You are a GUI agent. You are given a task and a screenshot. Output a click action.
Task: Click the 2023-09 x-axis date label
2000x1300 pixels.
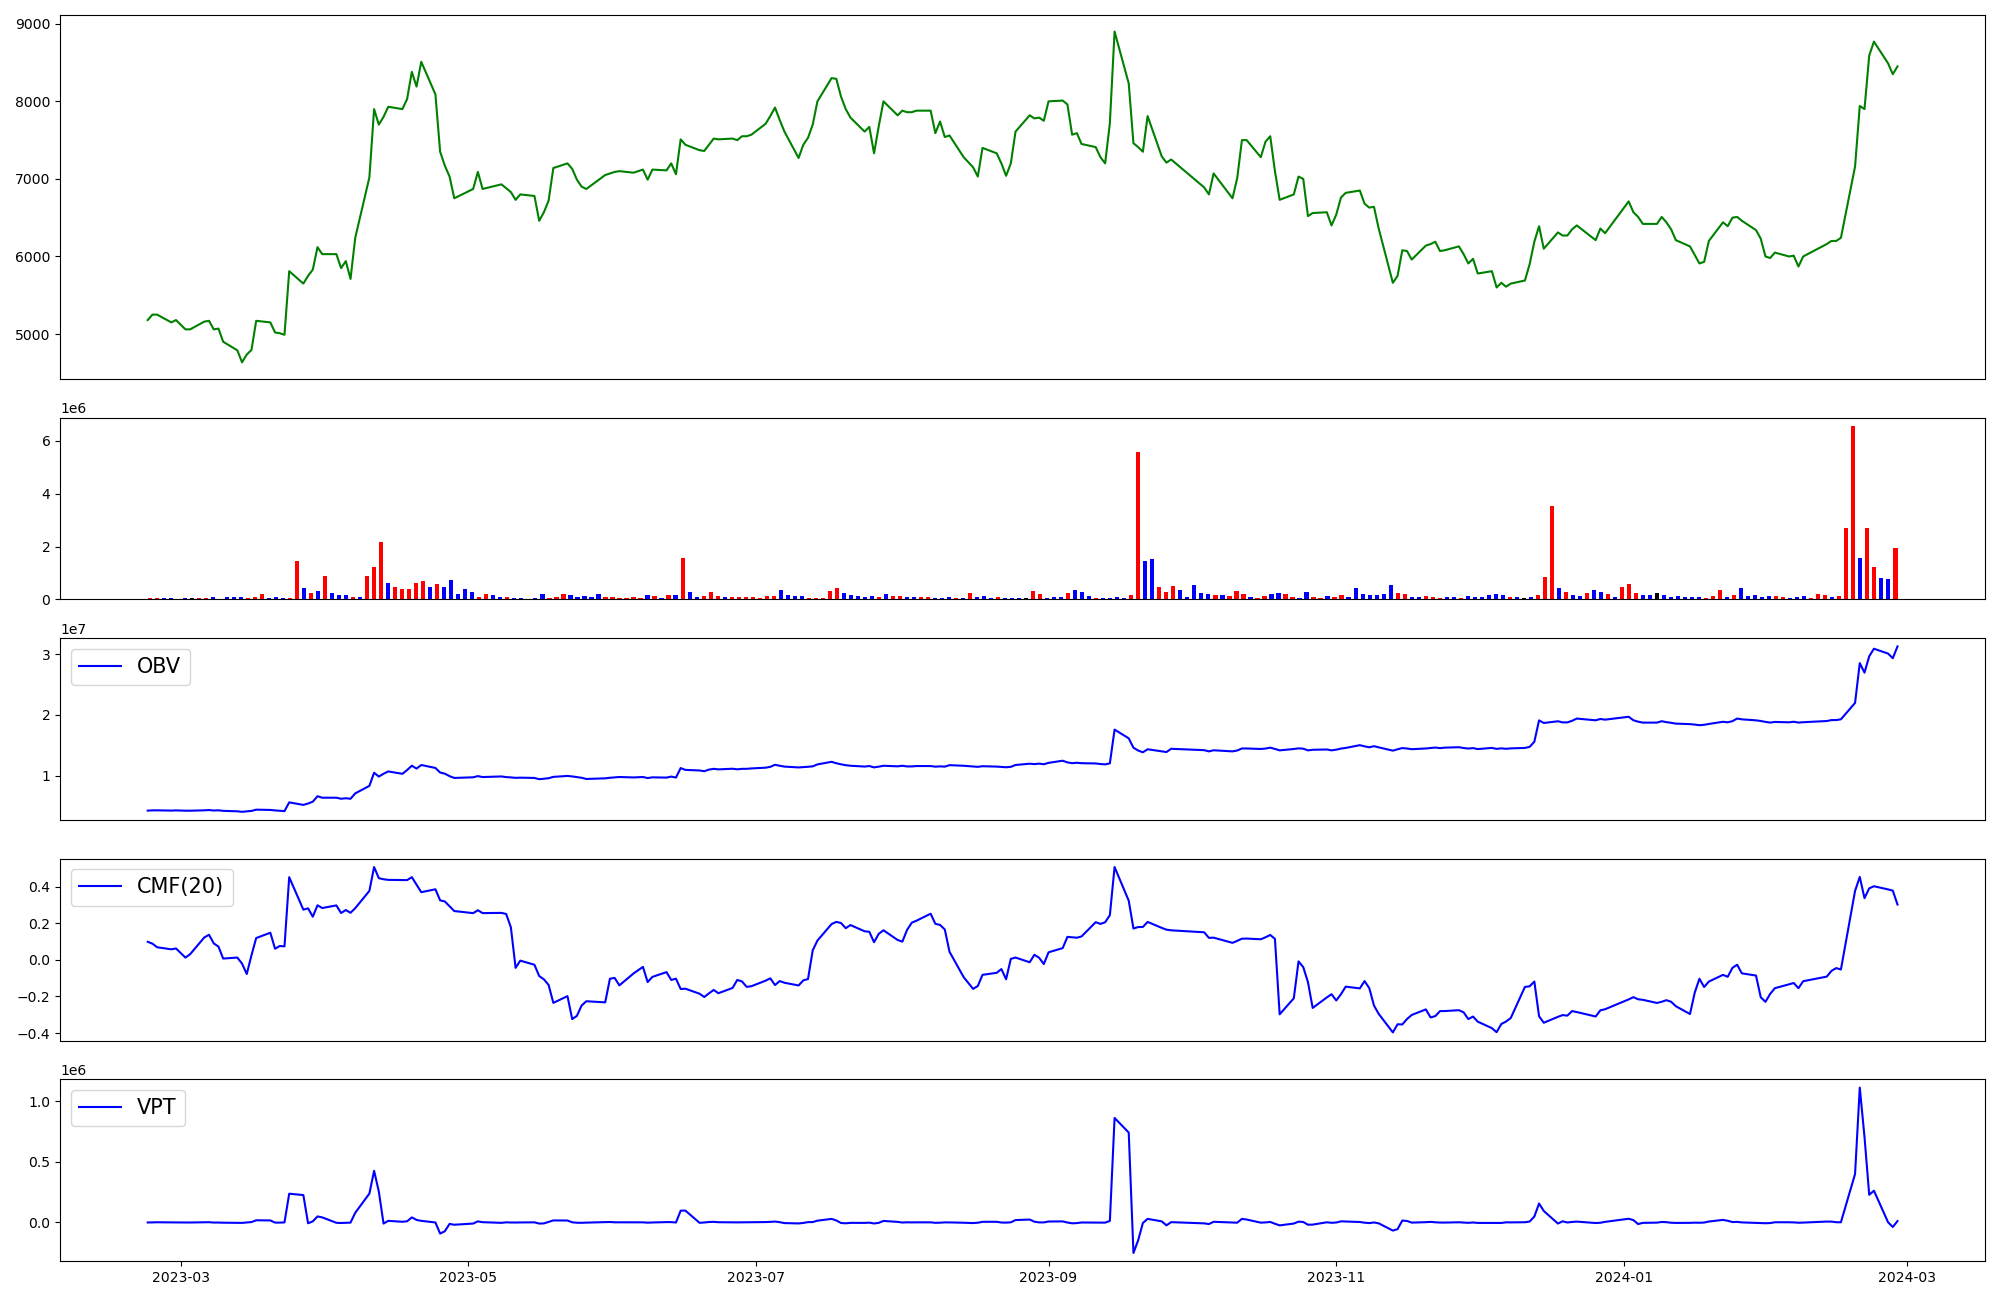coord(1048,1277)
